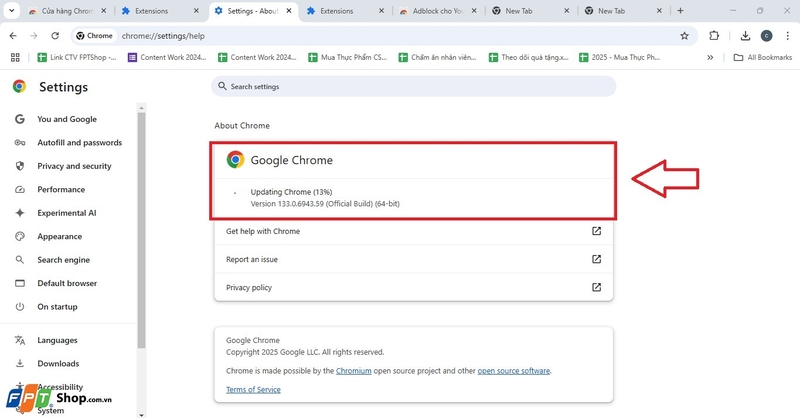Open the tab search dropdown arrow
The height and width of the screenshot is (418, 800).
coord(11,10)
